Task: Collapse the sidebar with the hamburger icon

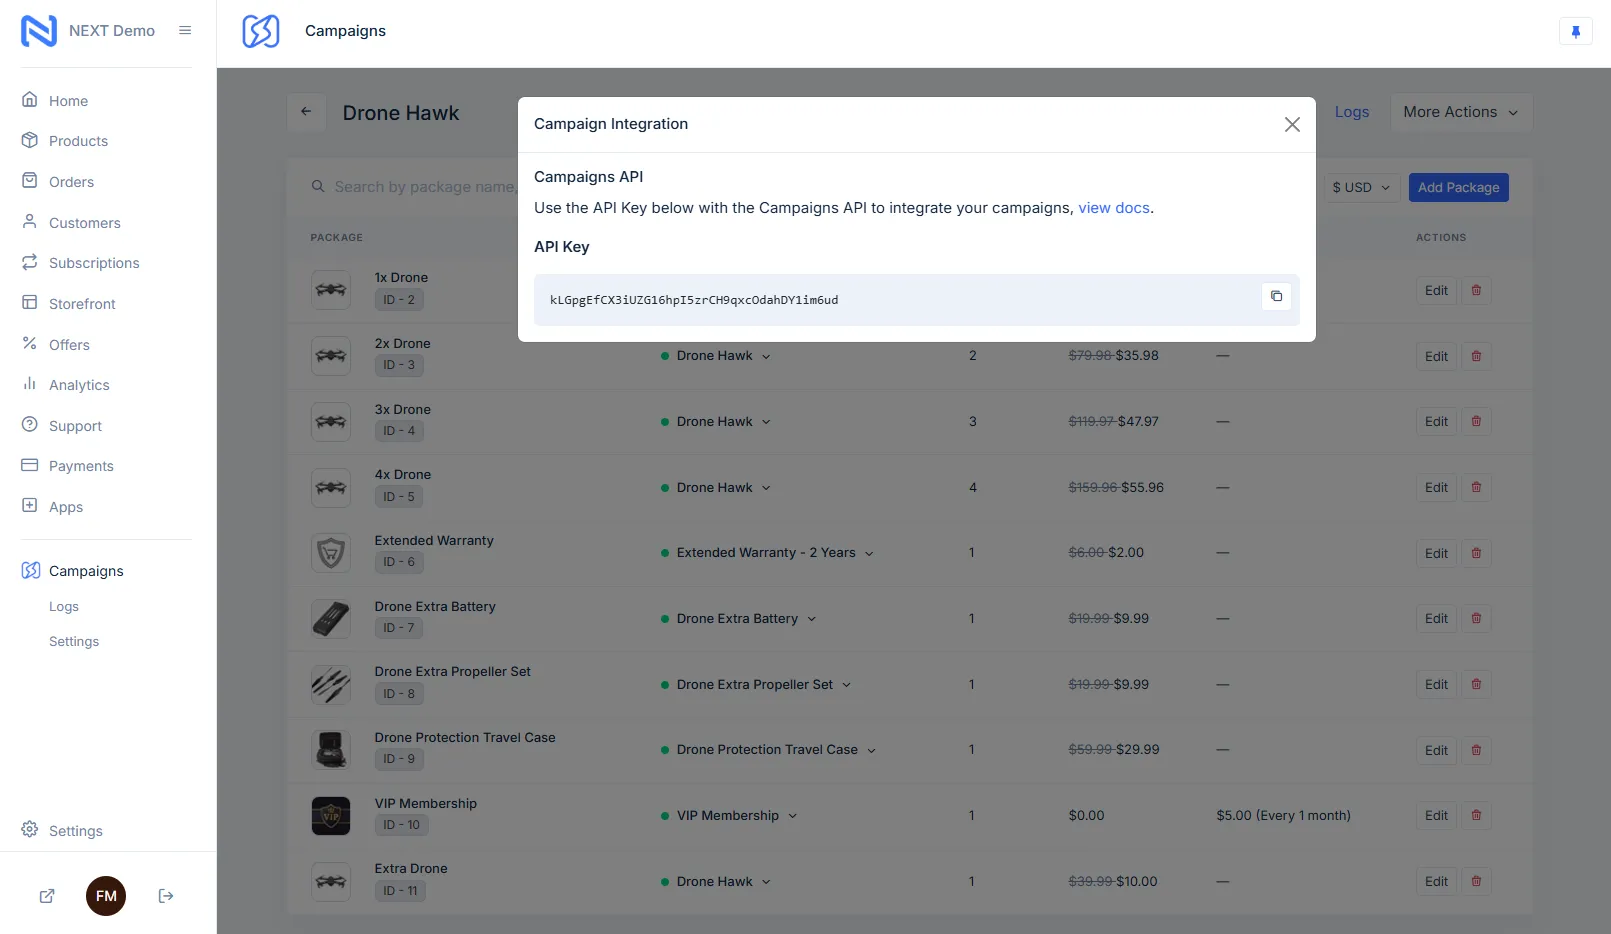Action: point(184,30)
